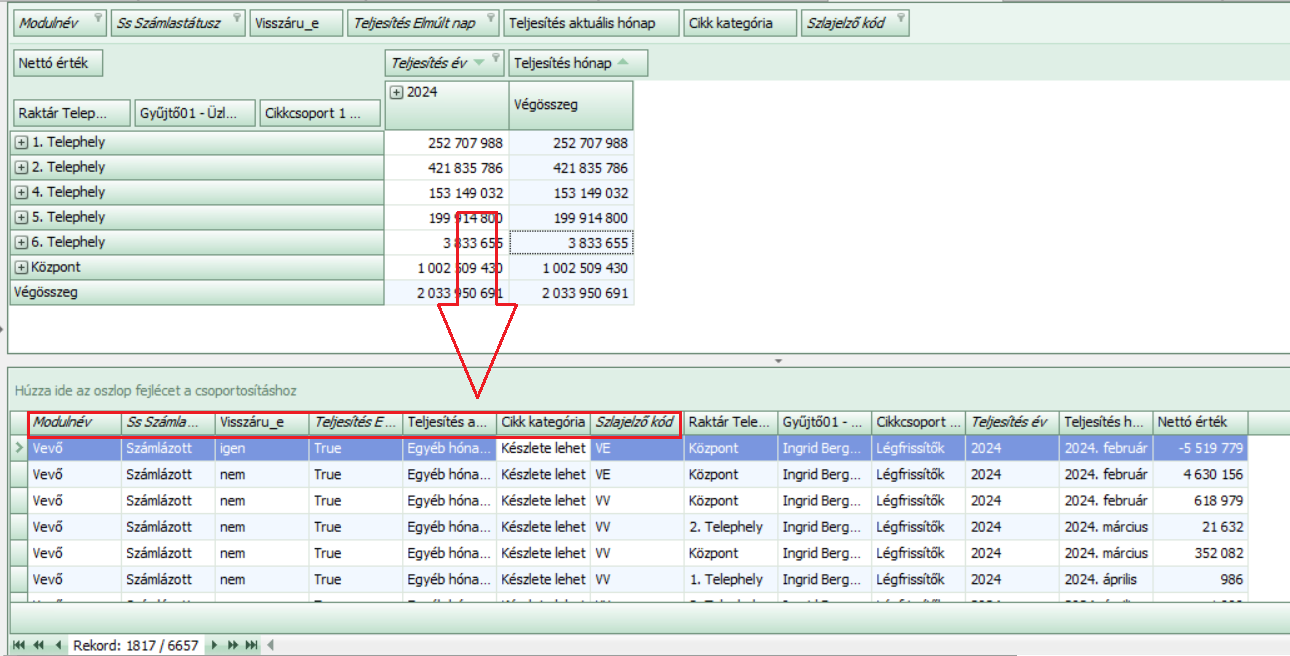Sort grid by Nettó érték column header

[x=1200, y=423]
